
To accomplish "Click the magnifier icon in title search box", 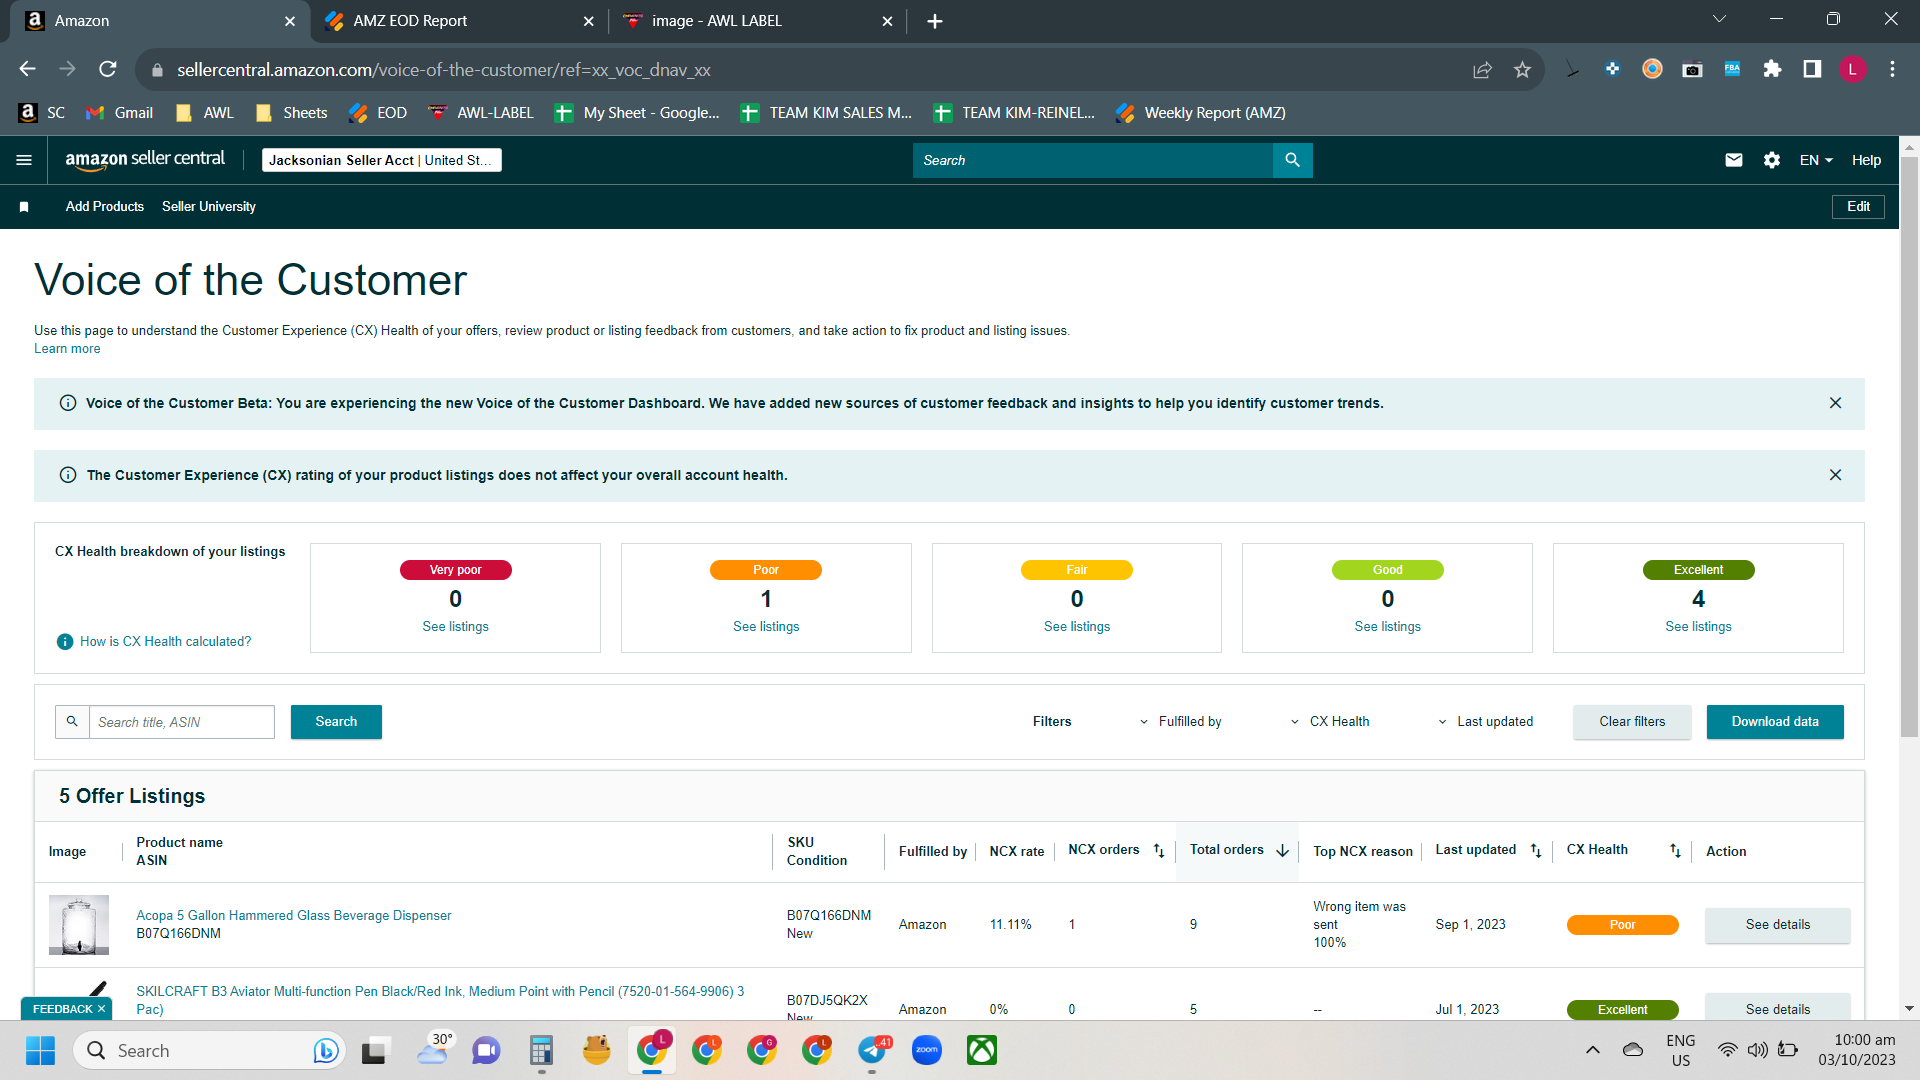I will (72, 722).
